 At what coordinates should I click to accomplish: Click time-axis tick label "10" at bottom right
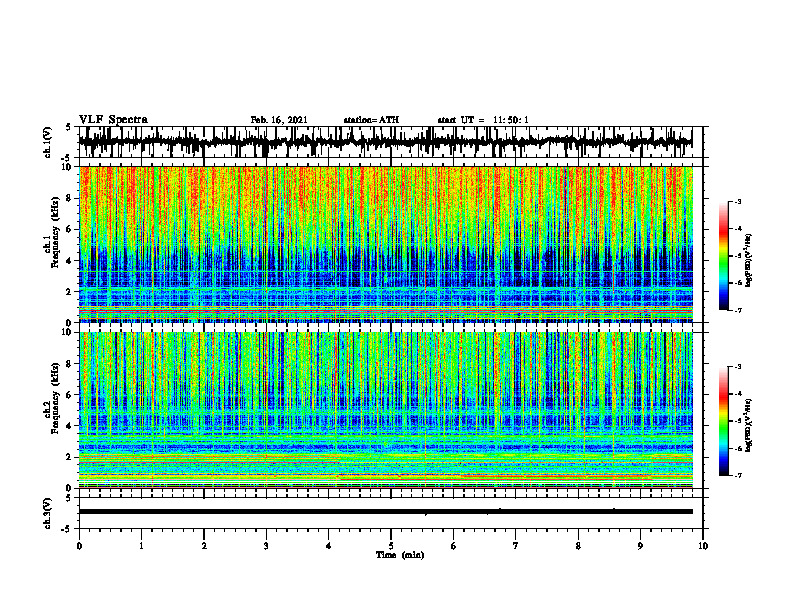(703, 546)
